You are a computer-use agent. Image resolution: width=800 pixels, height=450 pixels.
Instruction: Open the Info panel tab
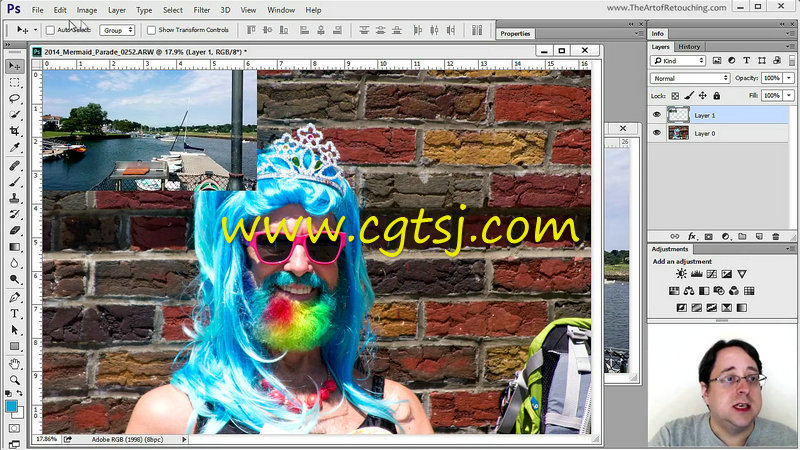click(658, 34)
